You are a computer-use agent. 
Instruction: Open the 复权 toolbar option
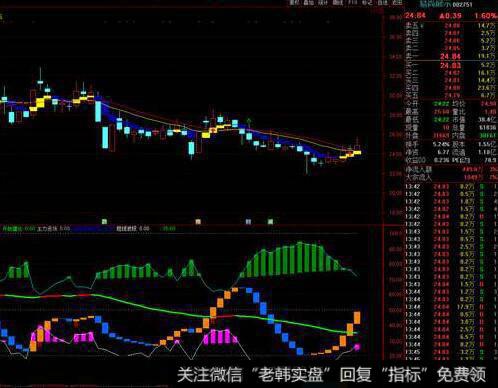(294, 3)
